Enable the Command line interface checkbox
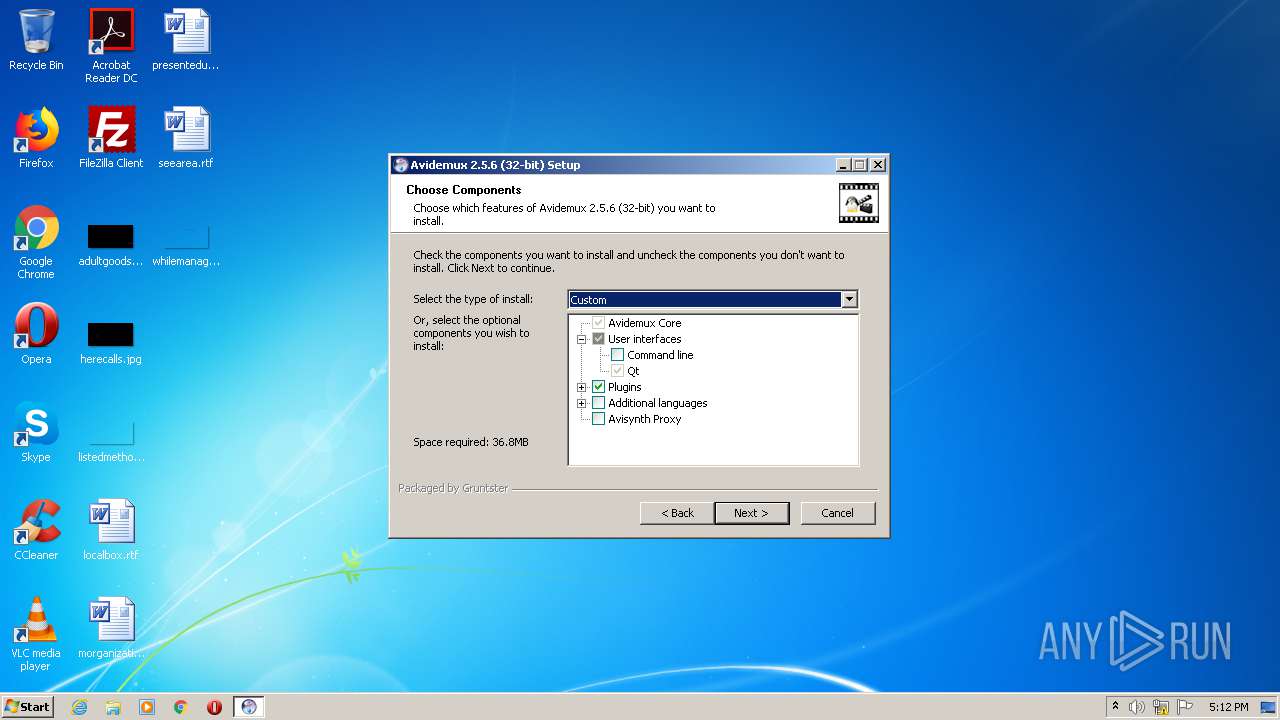Screen dimensions: 1280x720 [617, 355]
